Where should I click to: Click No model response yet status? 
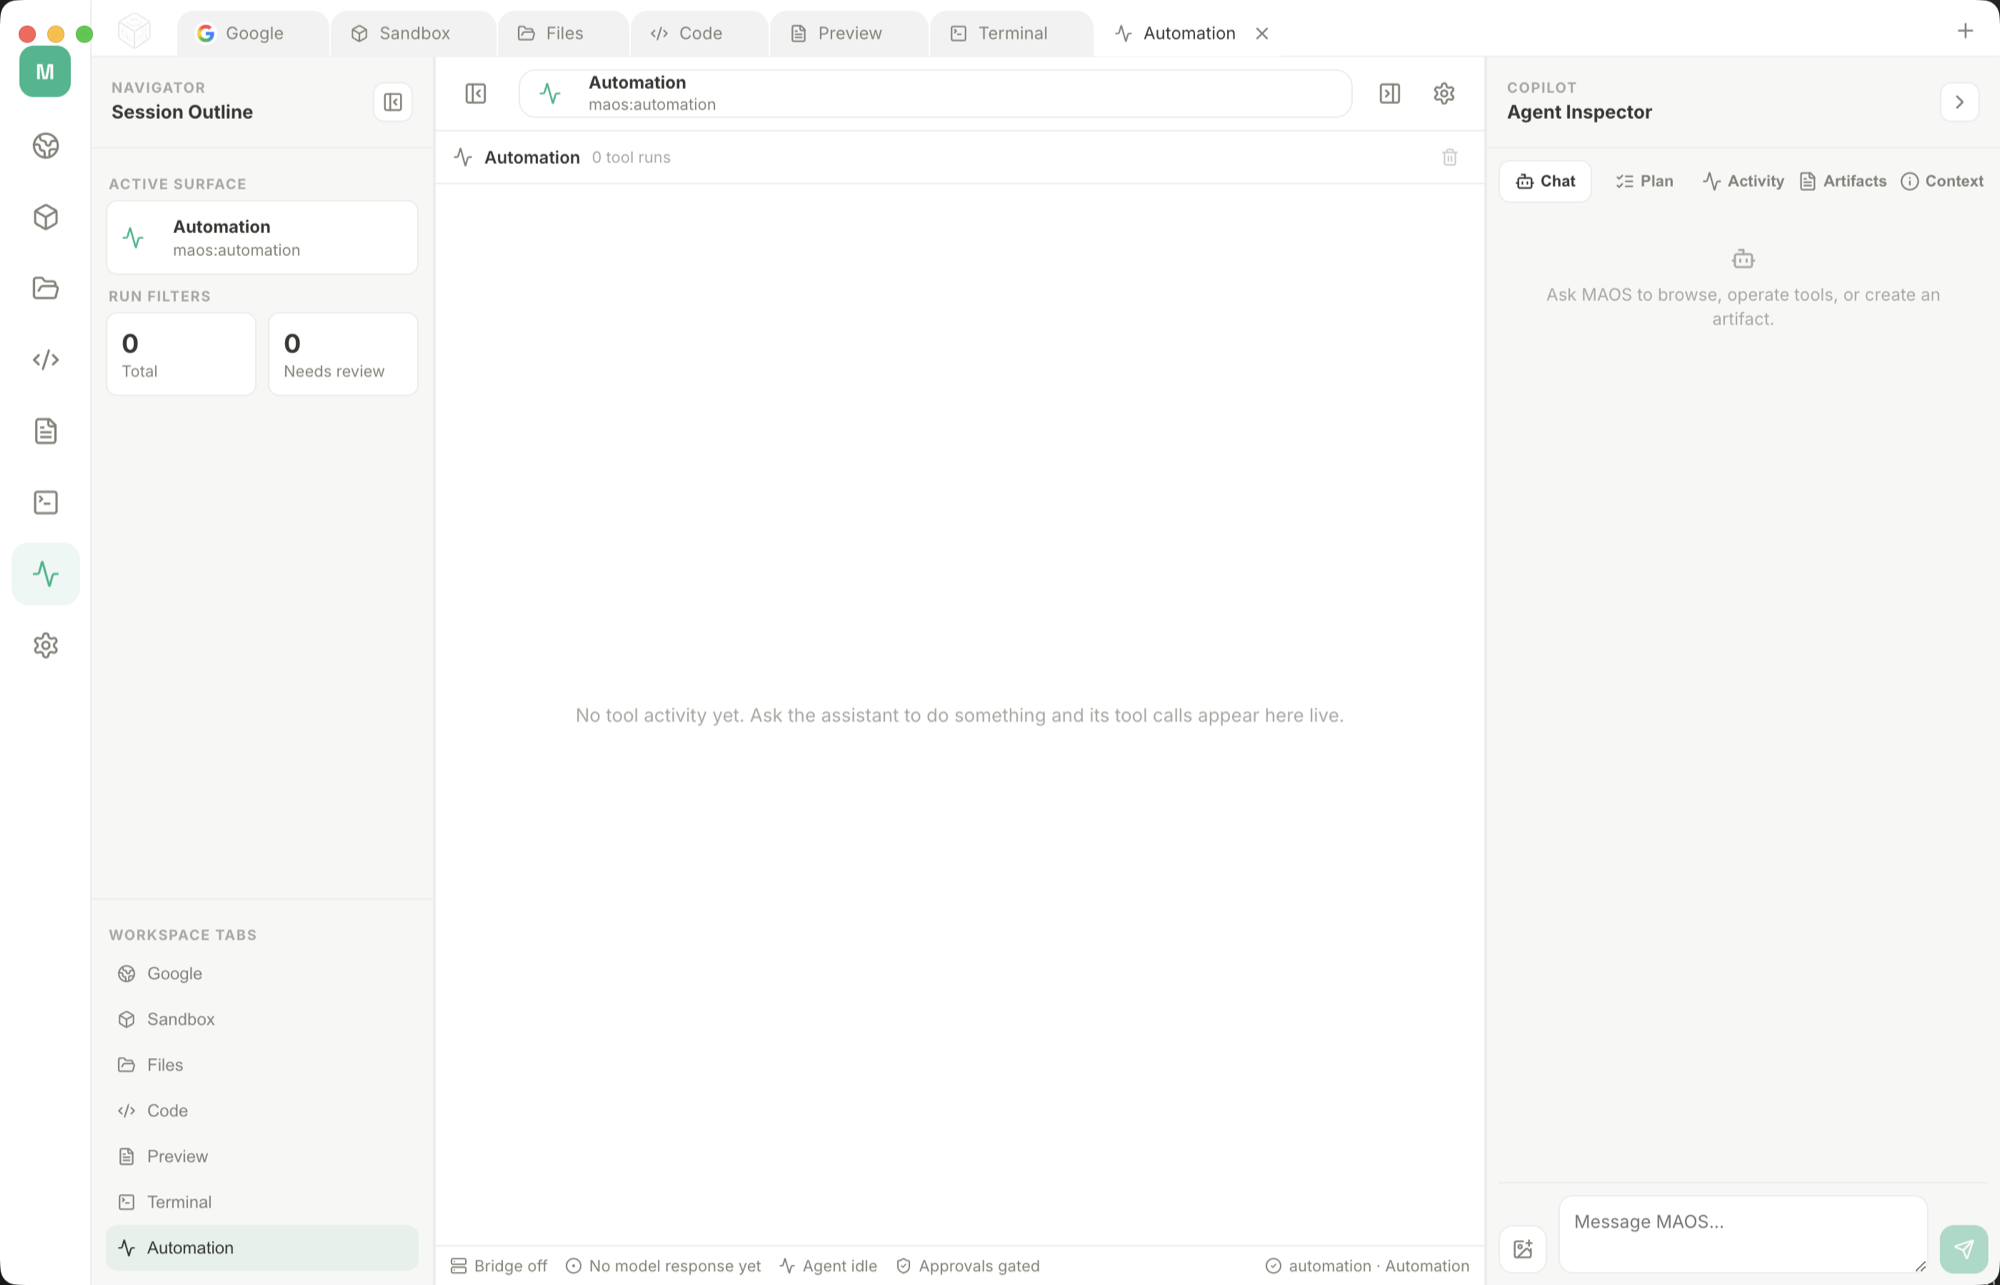[x=663, y=1266]
